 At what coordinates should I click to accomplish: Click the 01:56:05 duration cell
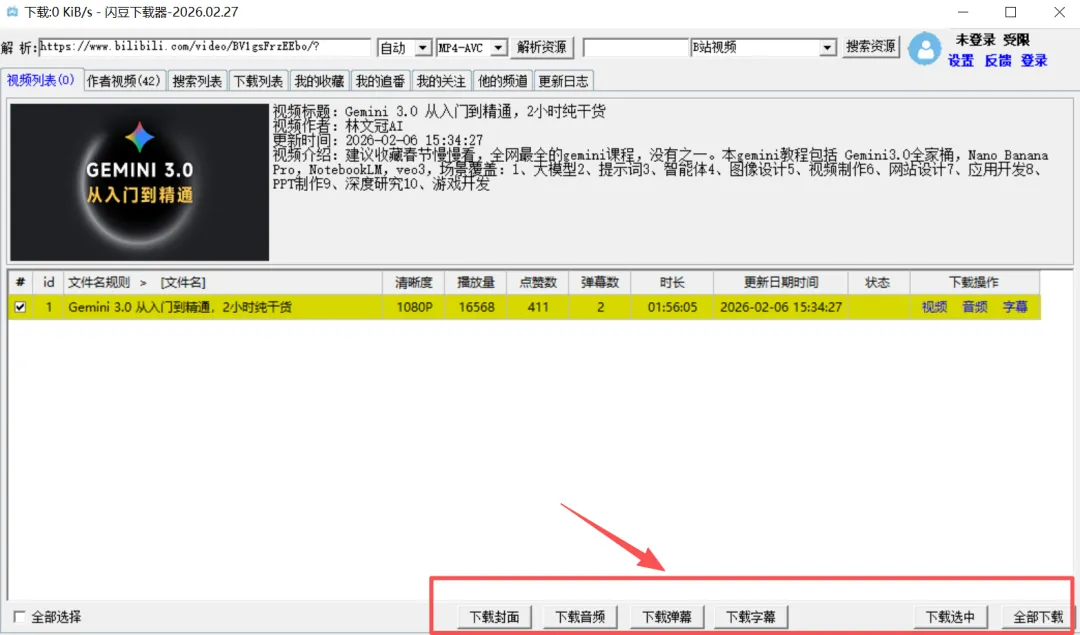coord(672,307)
